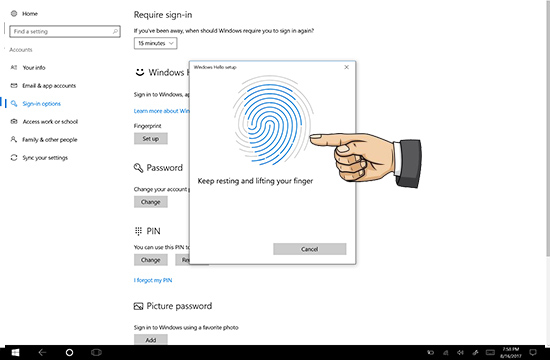Focus the Find a setting search box
The width and height of the screenshot is (550, 360).
[65, 32]
